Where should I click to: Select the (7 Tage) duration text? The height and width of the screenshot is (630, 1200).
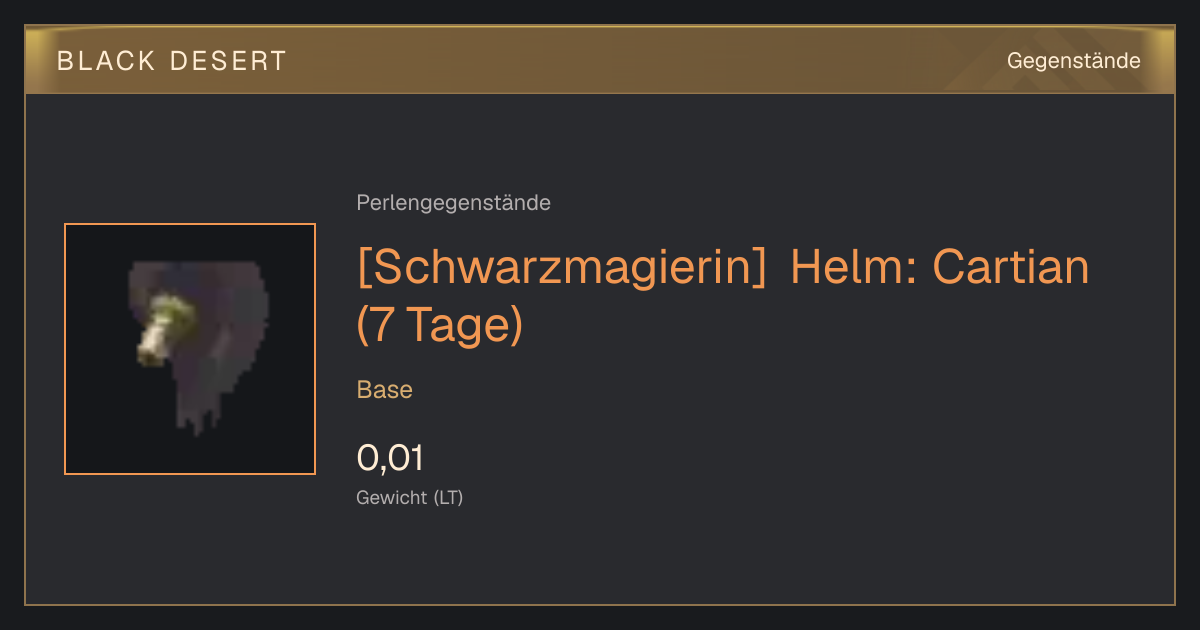pyautogui.click(x=440, y=326)
